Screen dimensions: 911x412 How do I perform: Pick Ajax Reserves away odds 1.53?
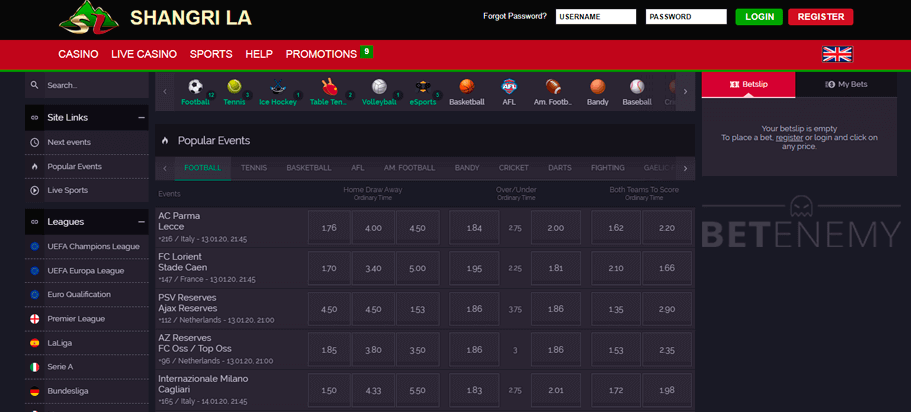pyautogui.click(x=417, y=309)
